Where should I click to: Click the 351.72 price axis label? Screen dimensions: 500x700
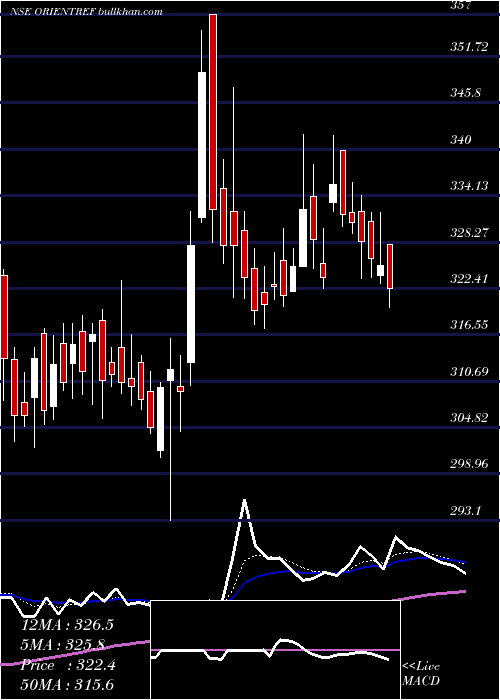click(x=469, y=47)
